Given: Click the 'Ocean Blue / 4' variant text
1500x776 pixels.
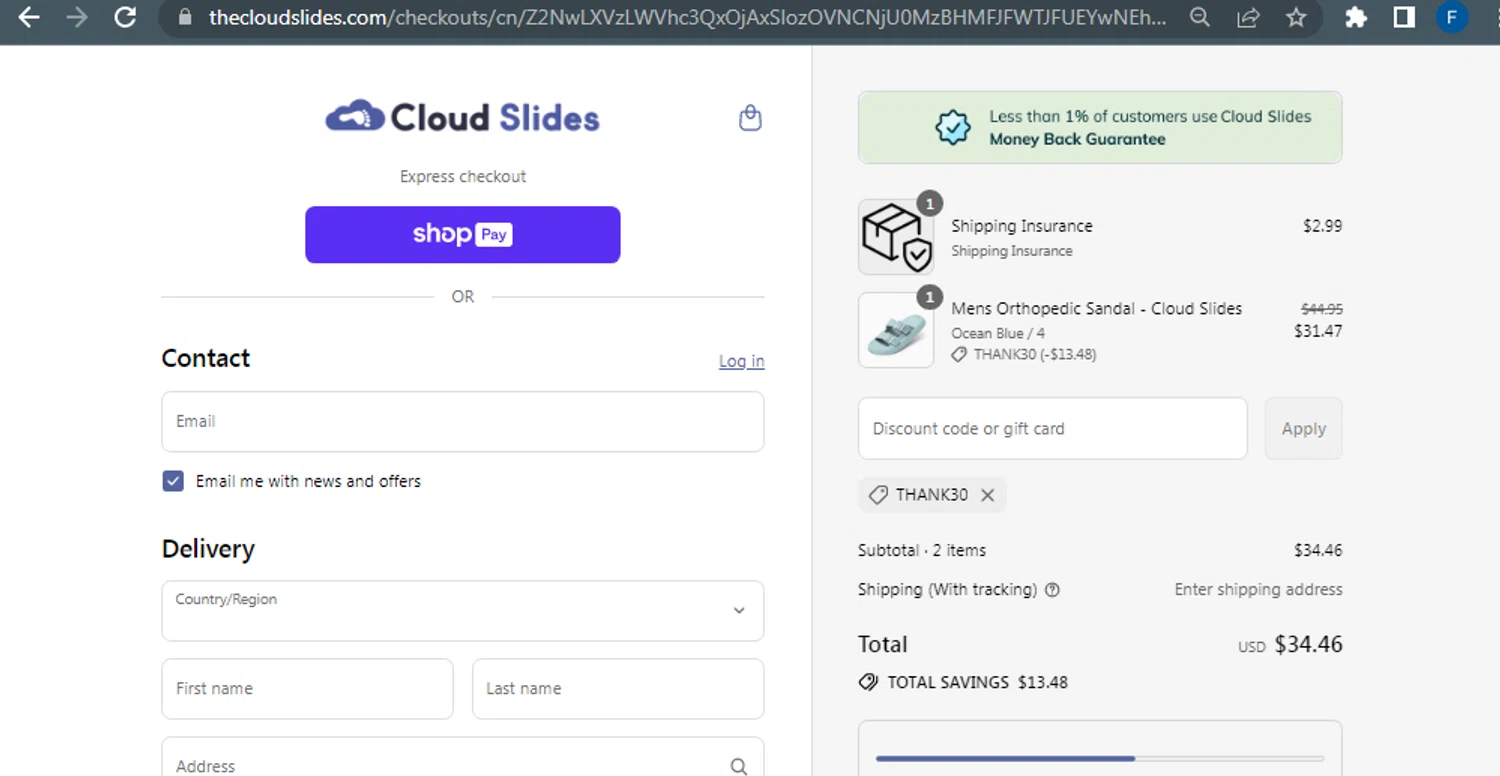Looking at the screenshot, I should (998, 334).
